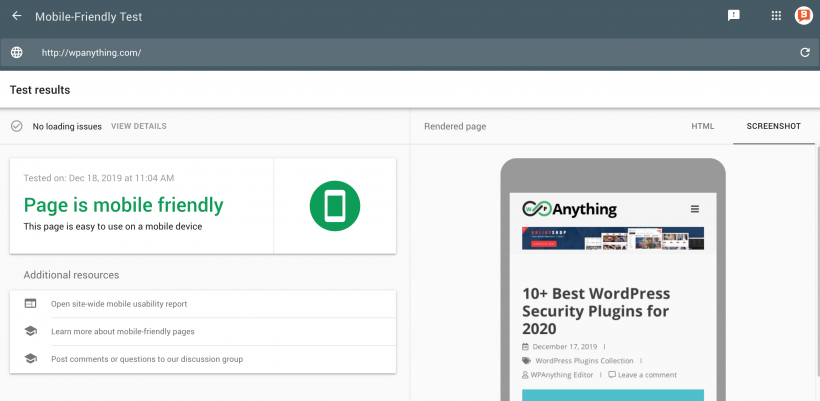
Task: Click the Rendered page label
Action: pyautogui.click(x=455, y=127)
